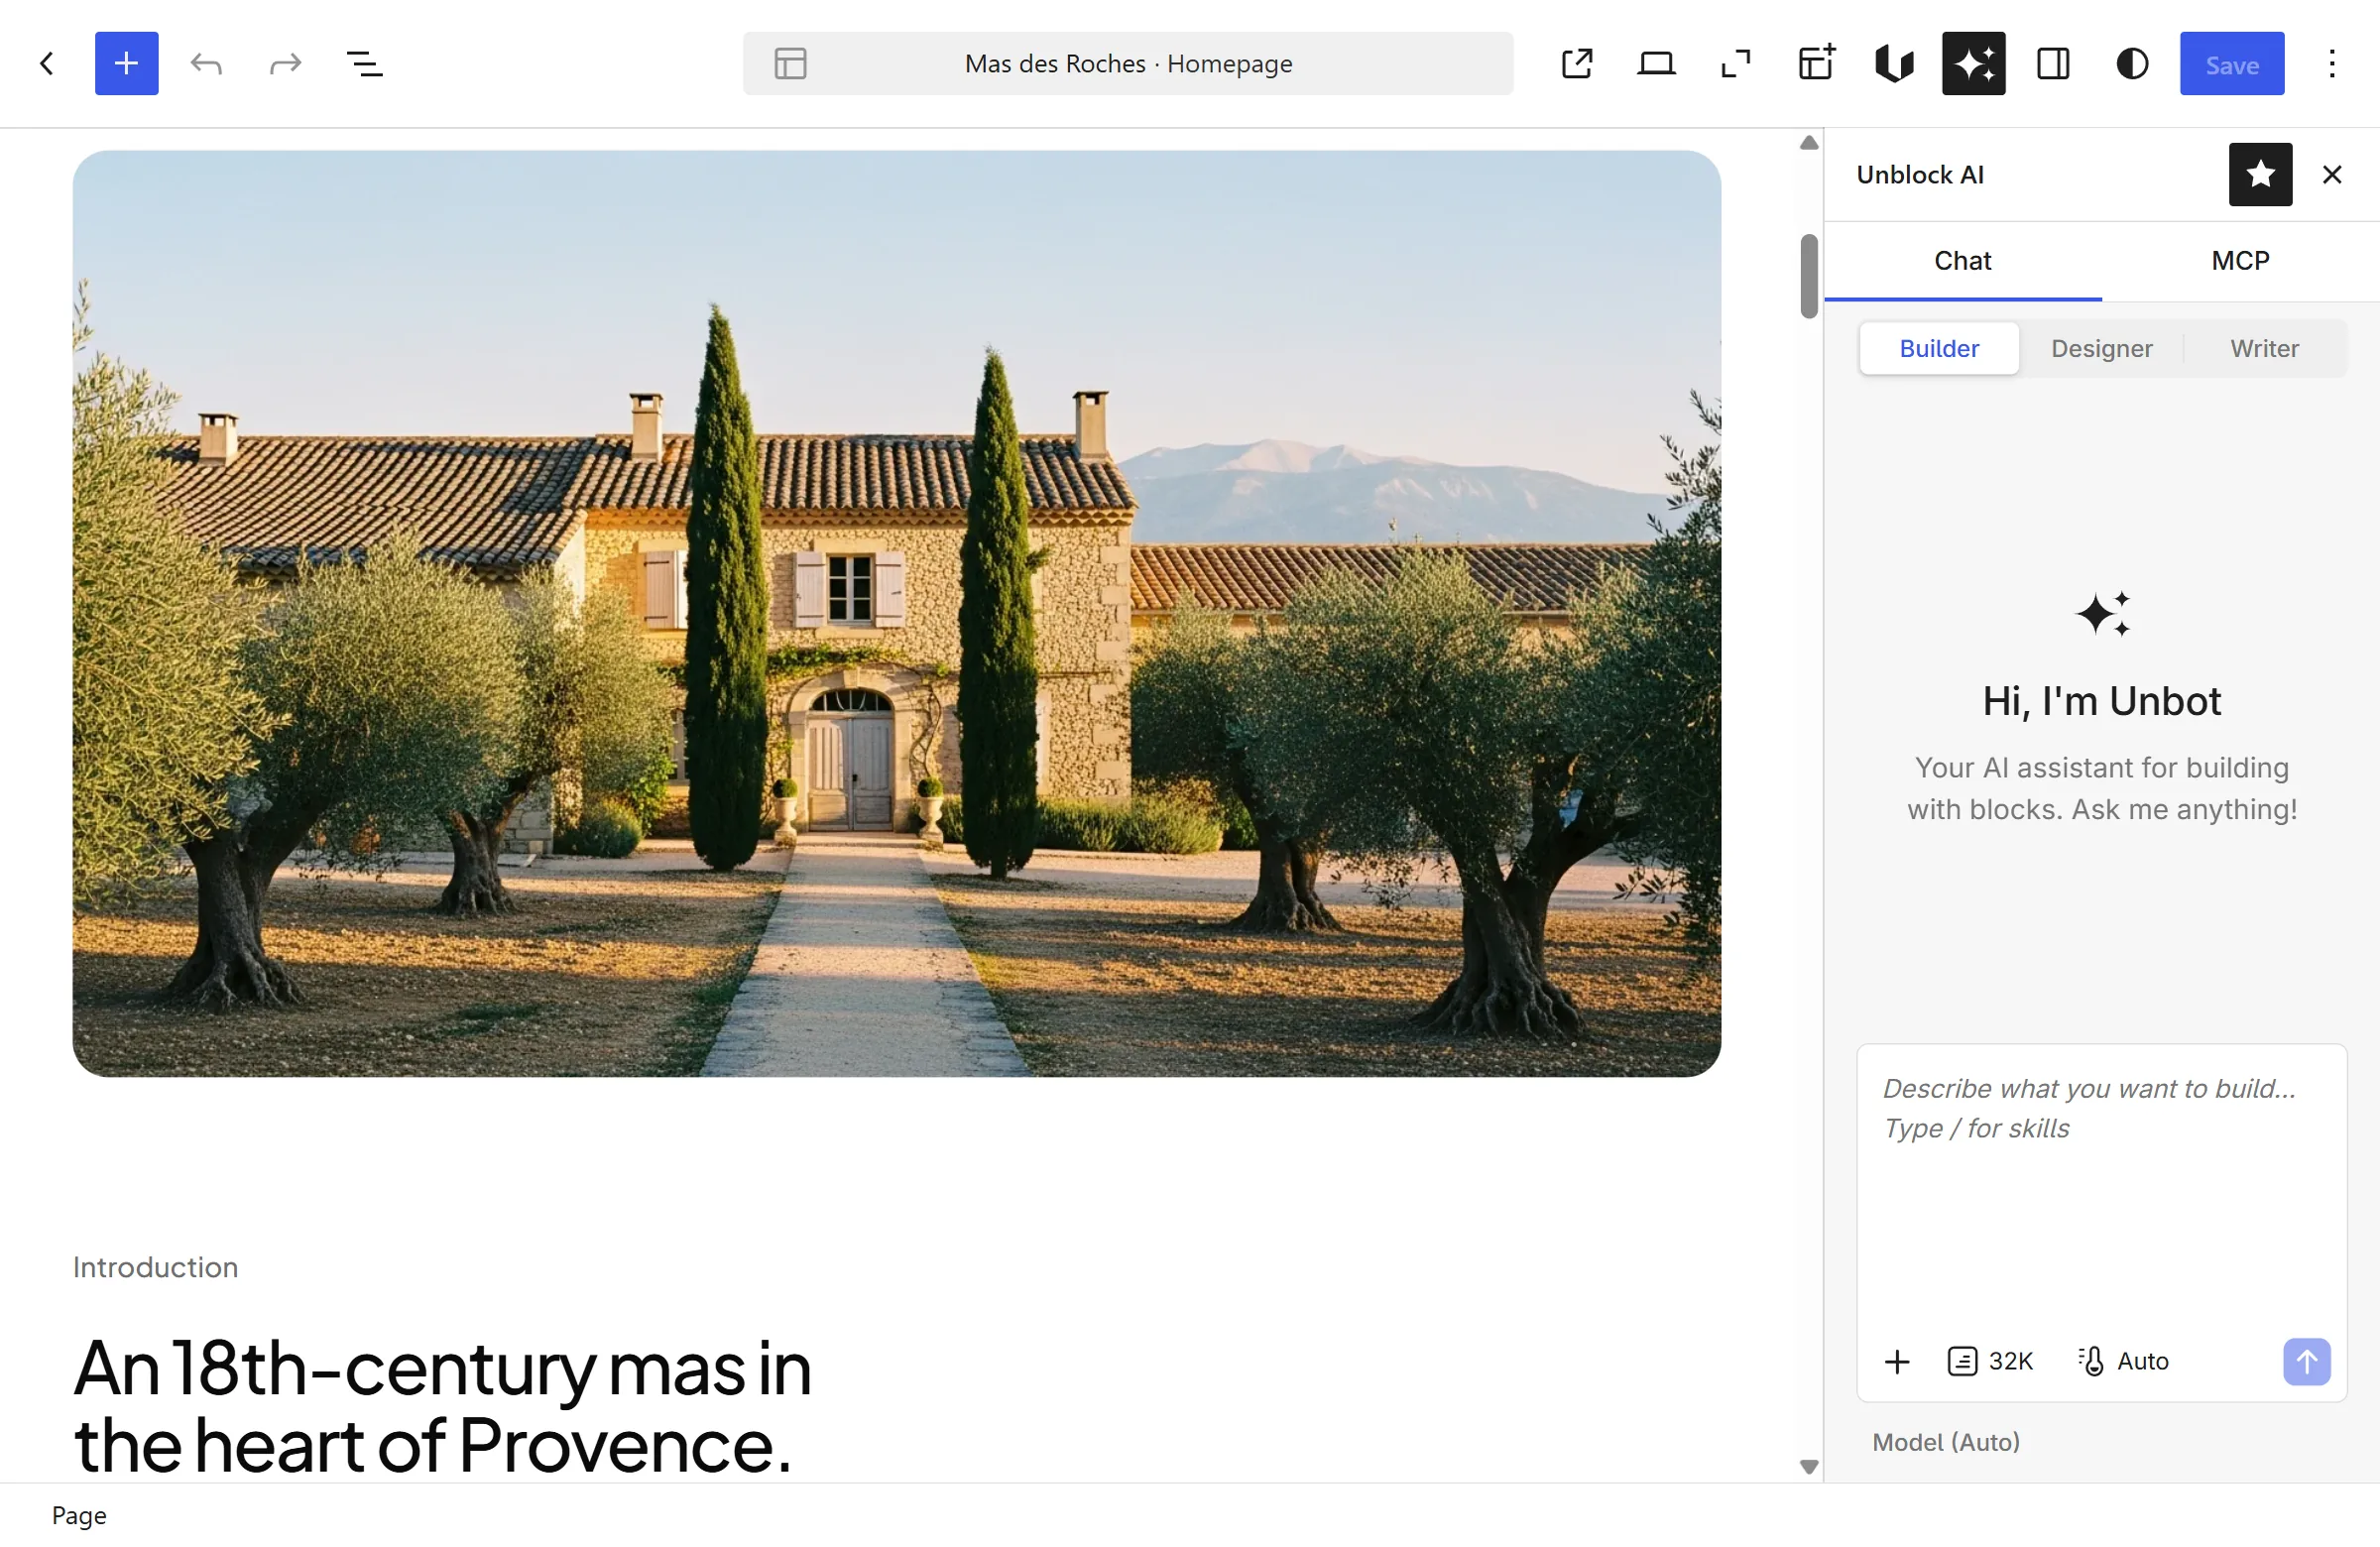2380x1547 pixels.
Task: Toggle fullscreen expand icon
Action: point(1736,64)
